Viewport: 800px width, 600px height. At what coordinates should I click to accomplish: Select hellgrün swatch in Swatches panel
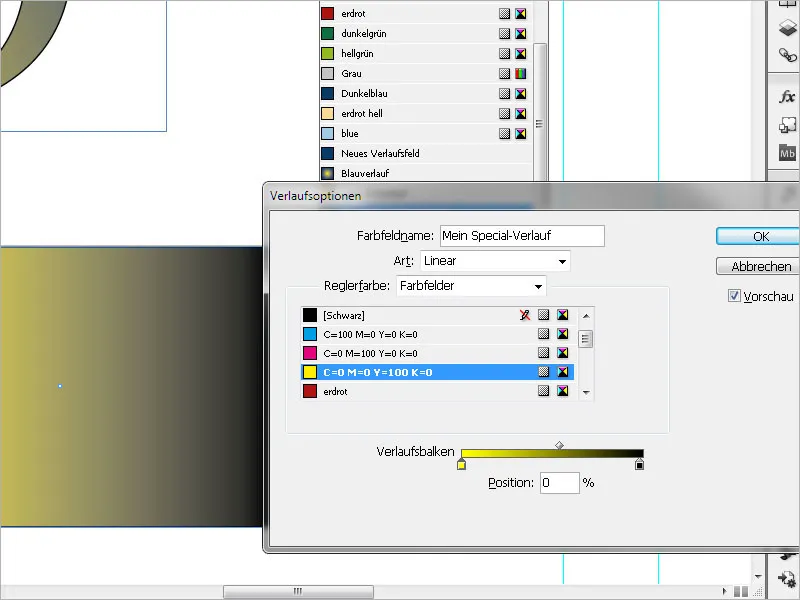(426, 54)
